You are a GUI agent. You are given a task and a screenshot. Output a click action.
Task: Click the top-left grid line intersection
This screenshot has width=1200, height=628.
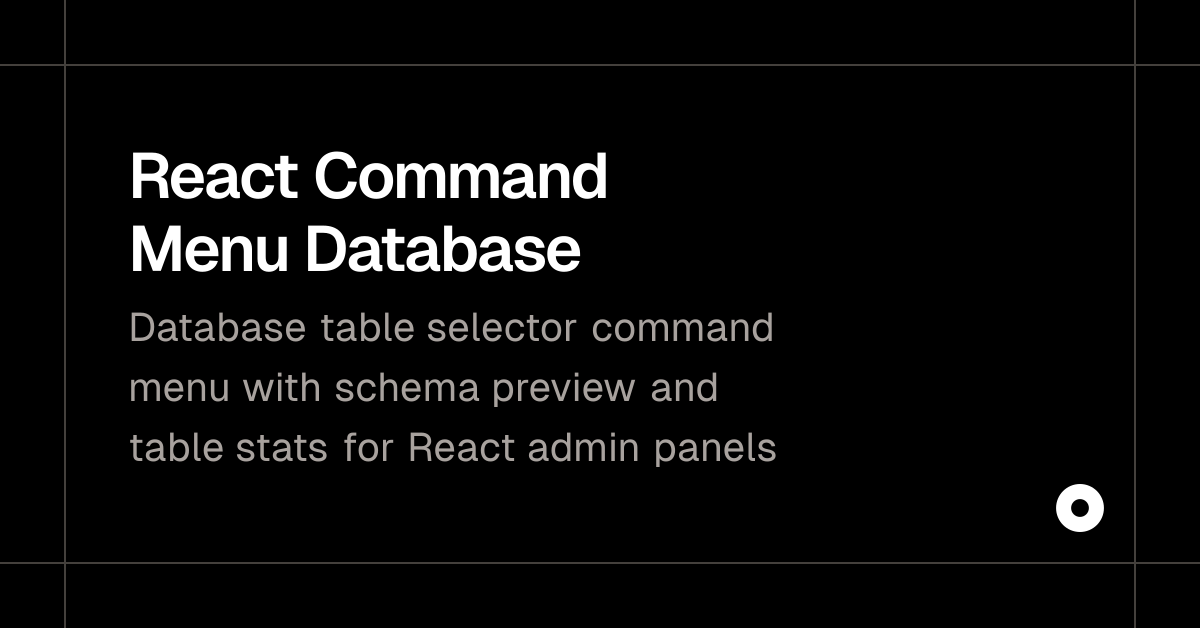click(65, 65)
